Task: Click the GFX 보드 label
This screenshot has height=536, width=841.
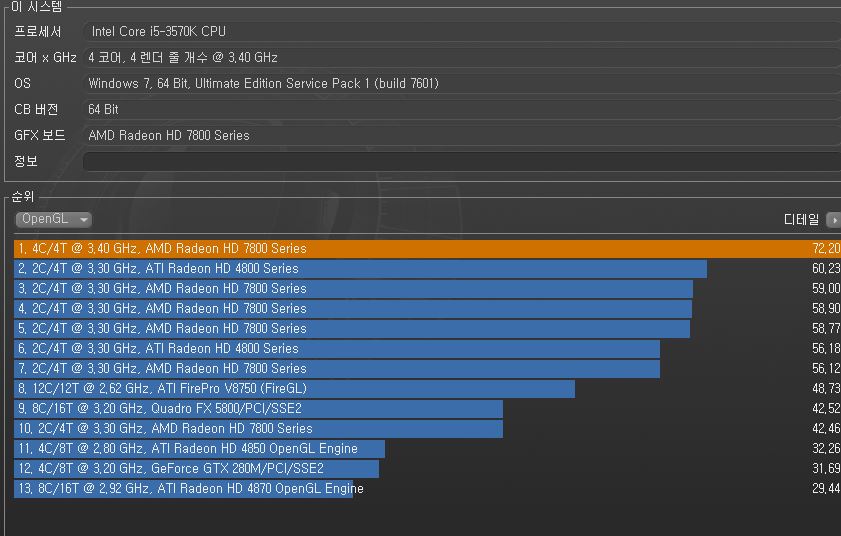Action: pos(40,135)
